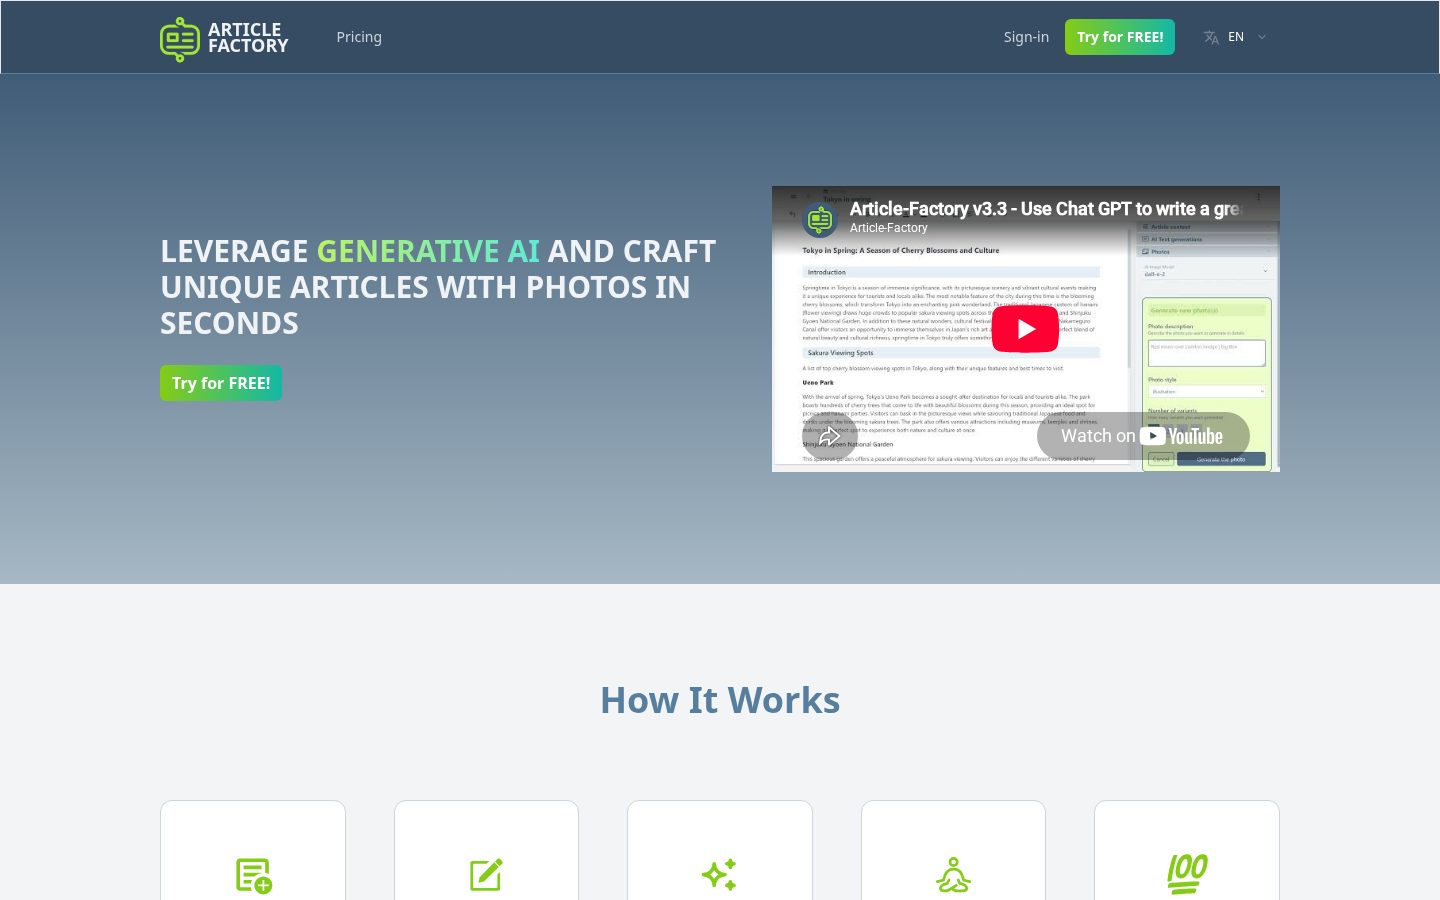Image resolution: width=1440 pixels, height=900 pixels.
Task: Play the YouTube video
Action: pyautogui.click(x=1025, y=329)
